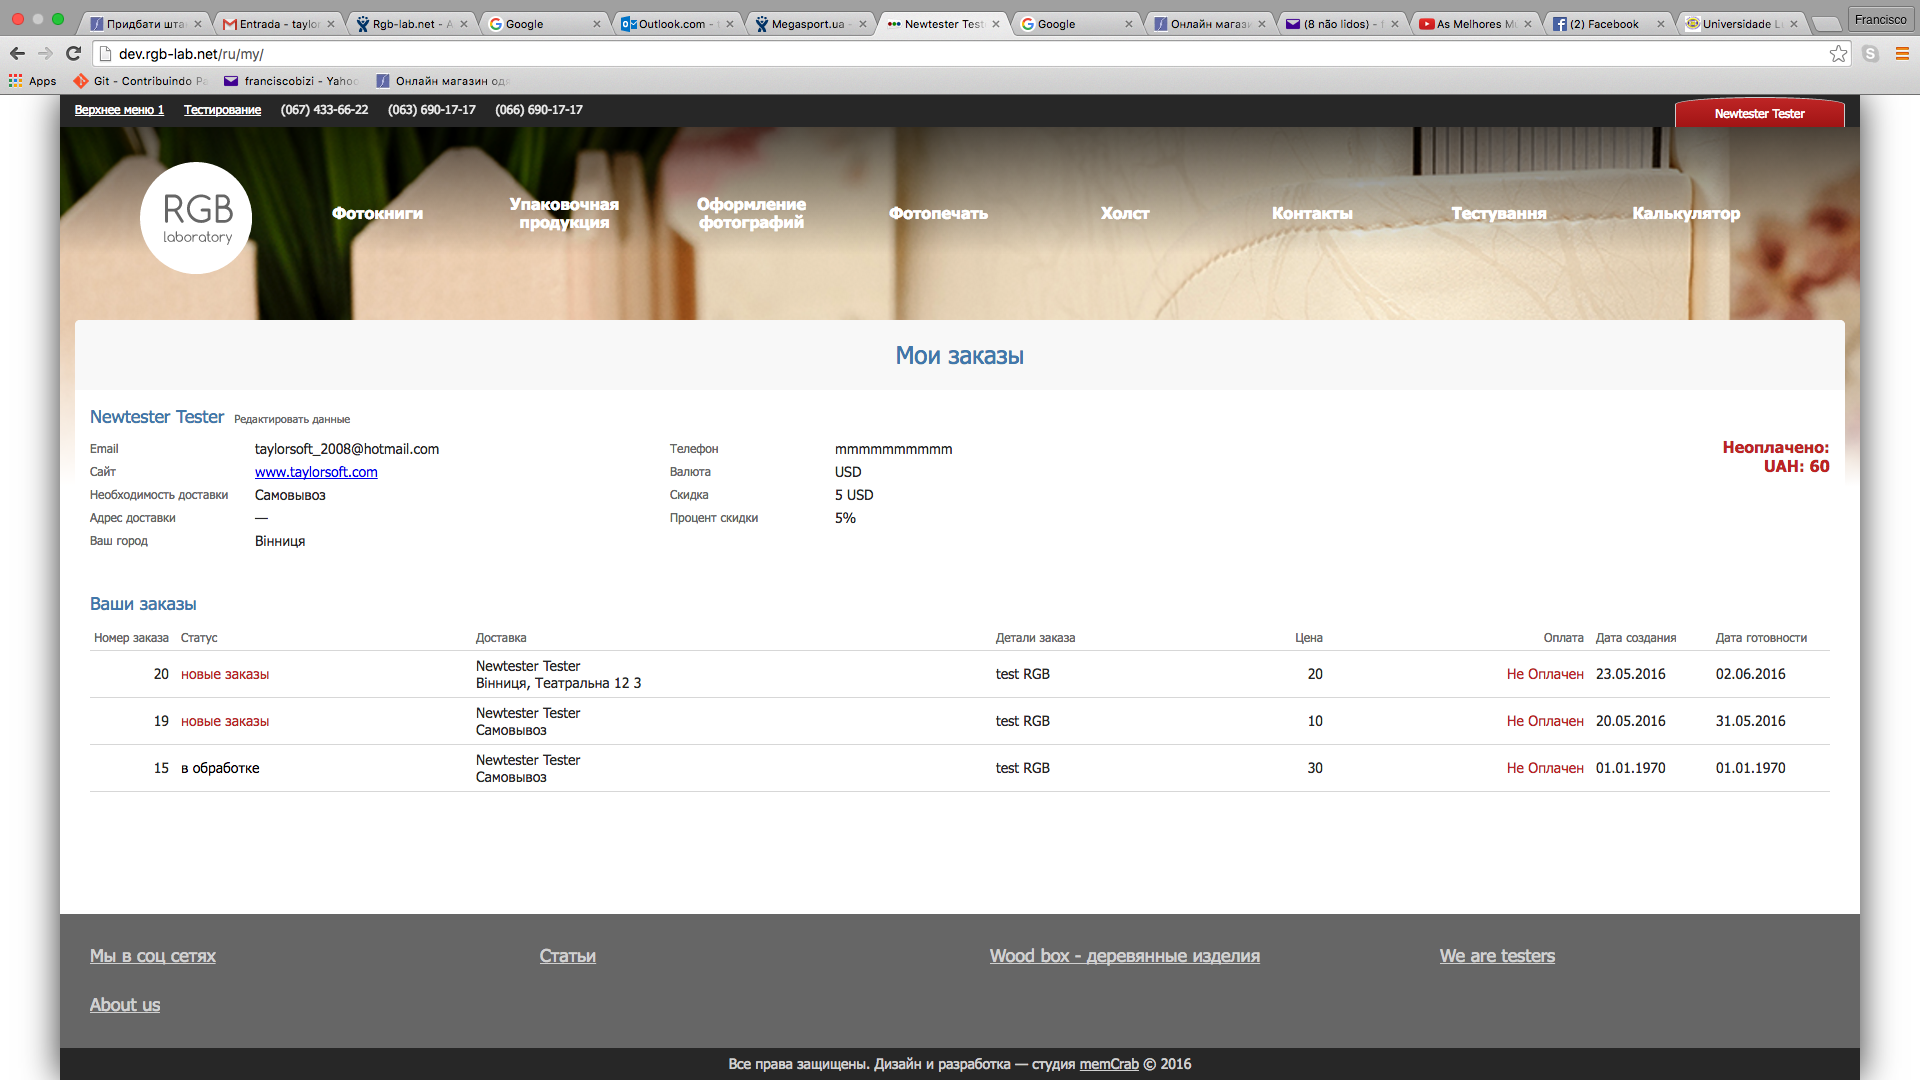Click Редактировать данные link

pos(292,419)
